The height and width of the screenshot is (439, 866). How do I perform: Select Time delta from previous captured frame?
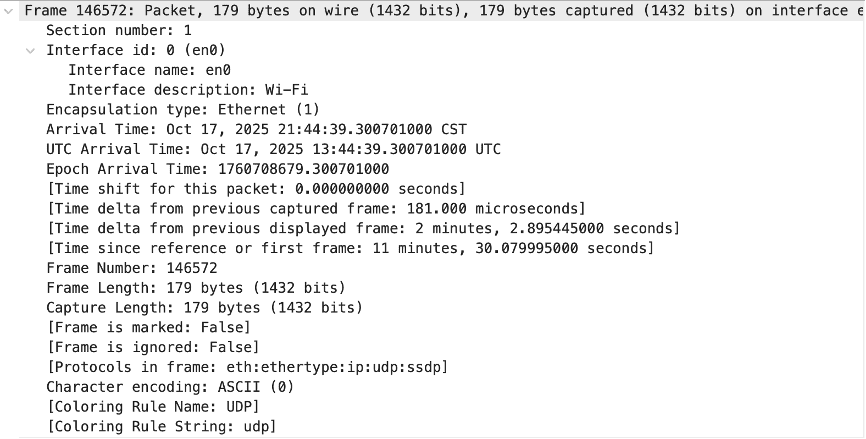click(315, 209)
